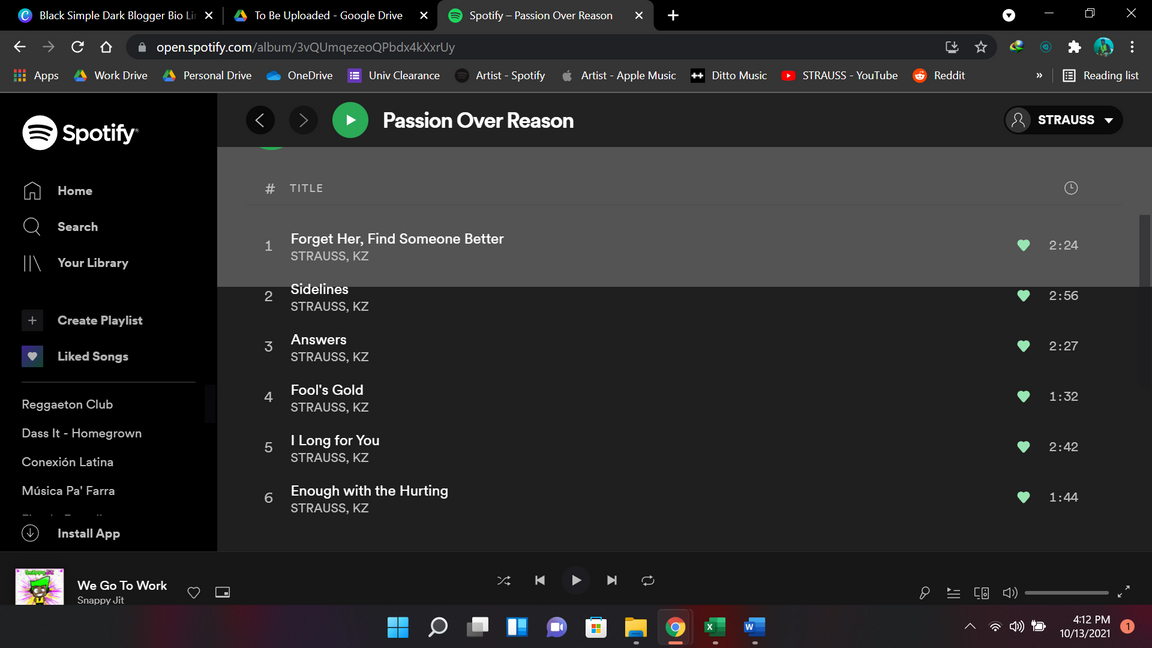Open Your Library in sidebar
1152x648 pixels.
coord(75,263)
